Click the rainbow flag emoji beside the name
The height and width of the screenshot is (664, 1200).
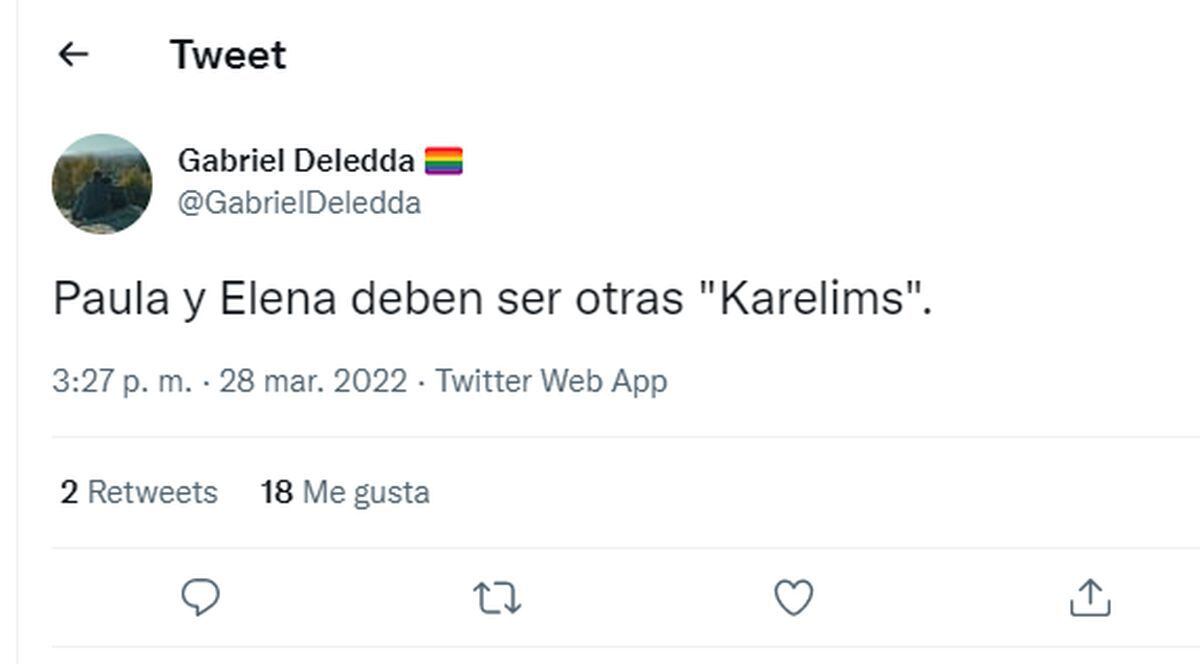446,158
